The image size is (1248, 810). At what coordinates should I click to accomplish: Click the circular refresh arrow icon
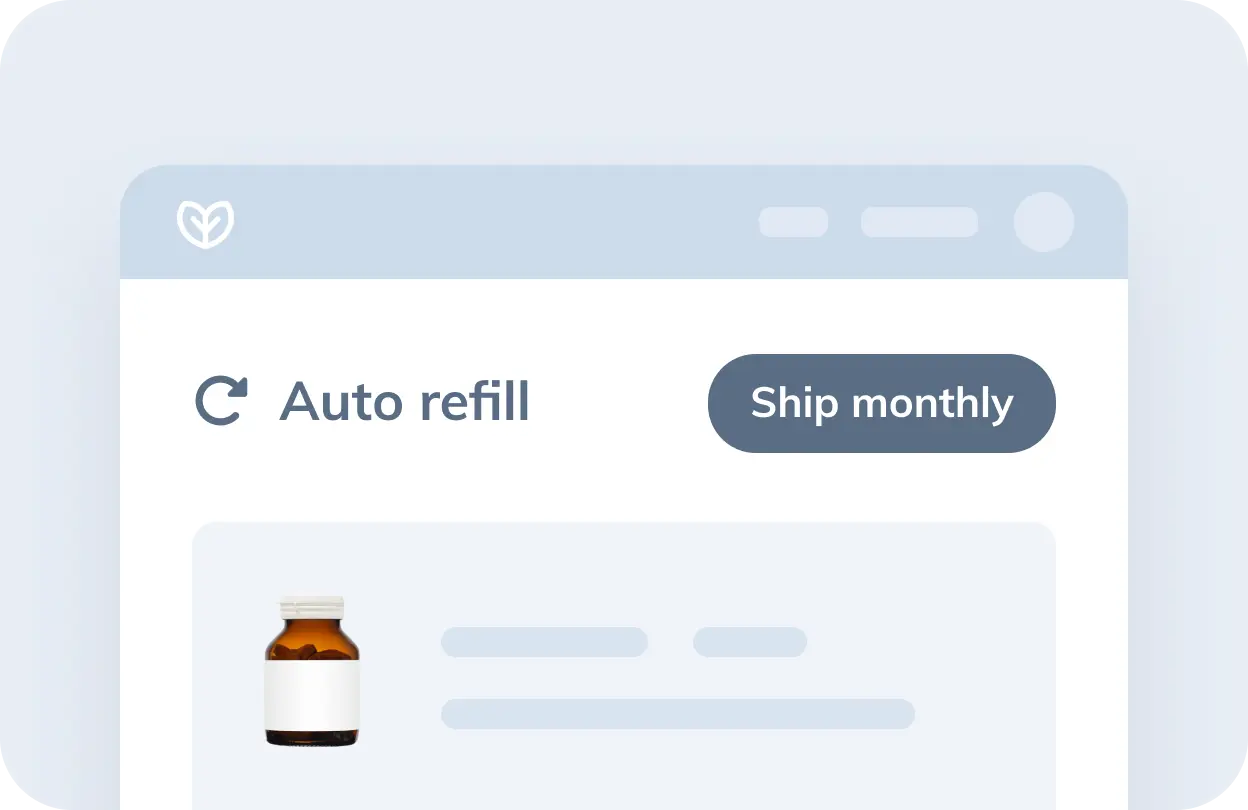(220, 402)
